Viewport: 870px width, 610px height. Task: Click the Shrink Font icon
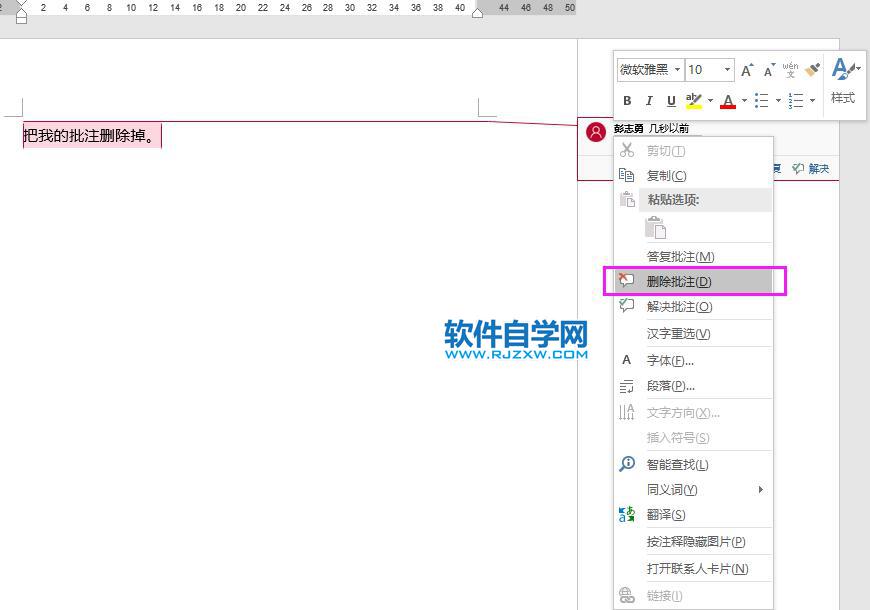(x=768, y=68)
